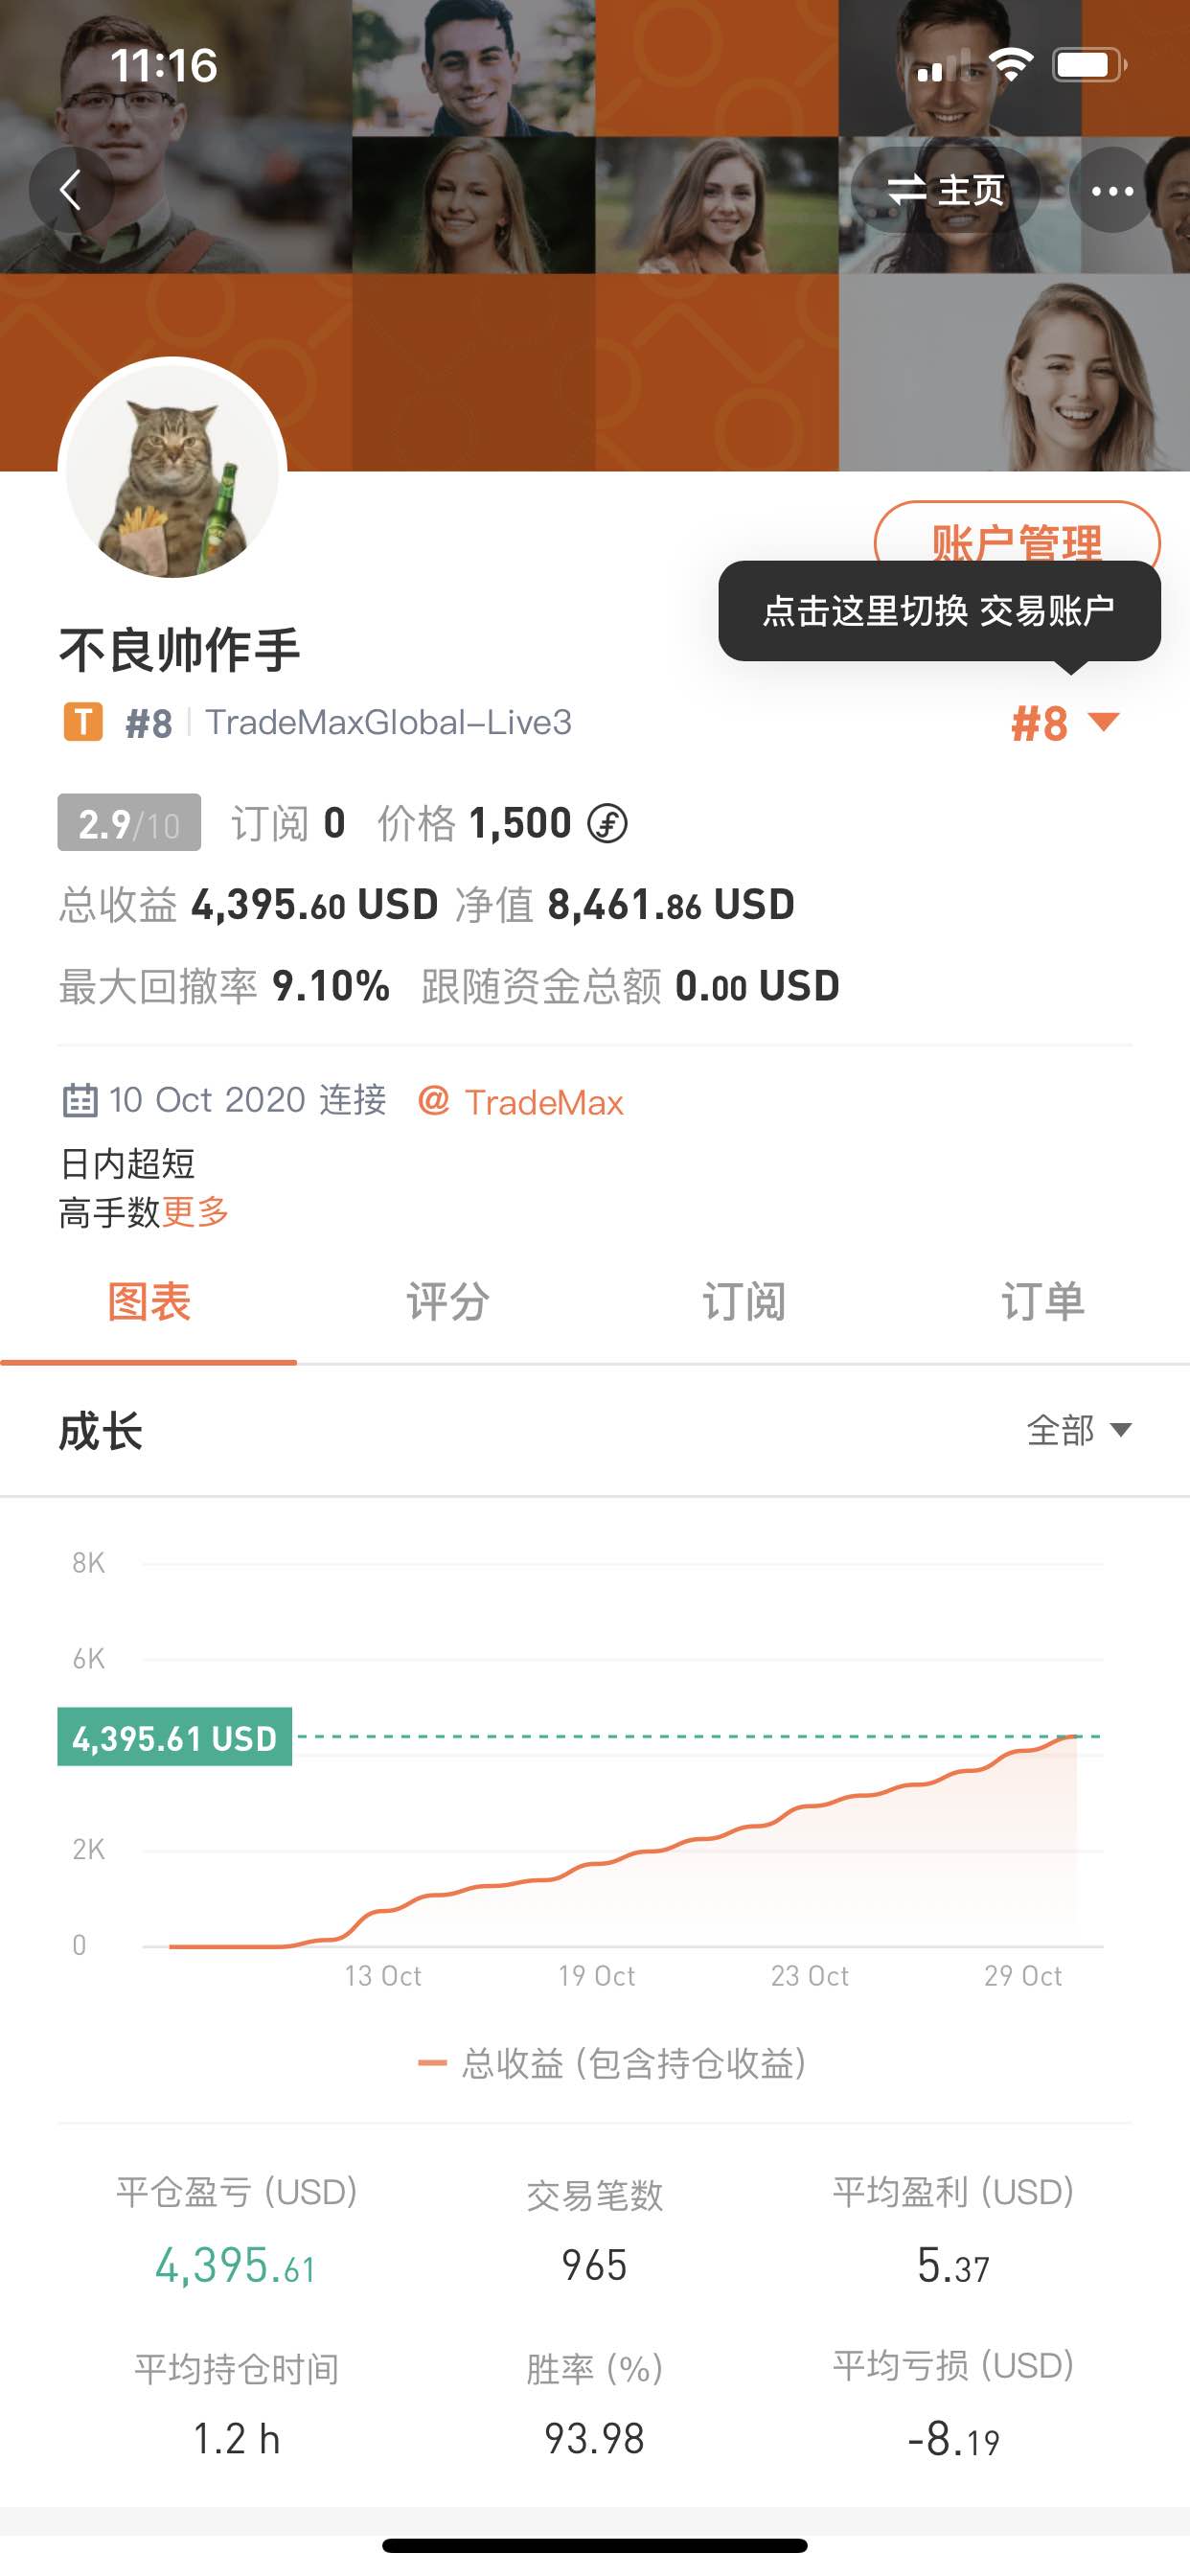Select the 订阅 tab

(x=743, y=1302)
